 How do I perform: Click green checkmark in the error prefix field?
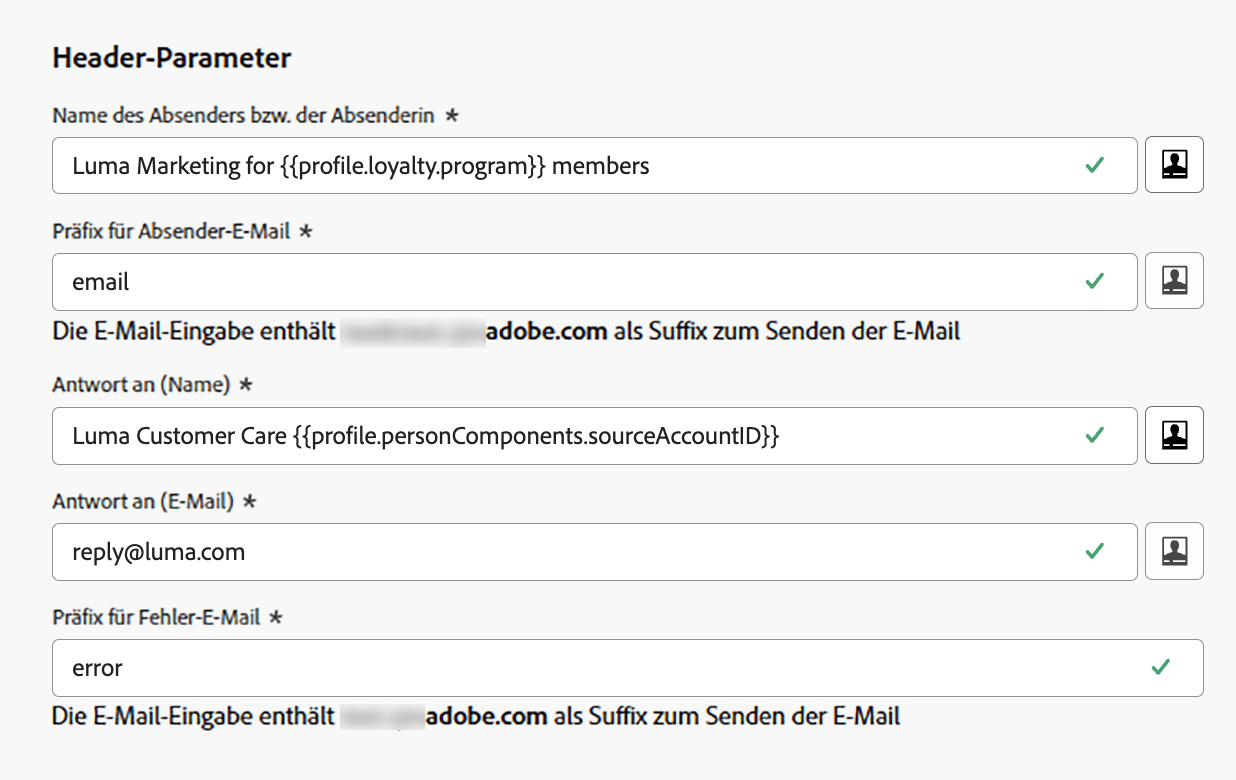1161,667
